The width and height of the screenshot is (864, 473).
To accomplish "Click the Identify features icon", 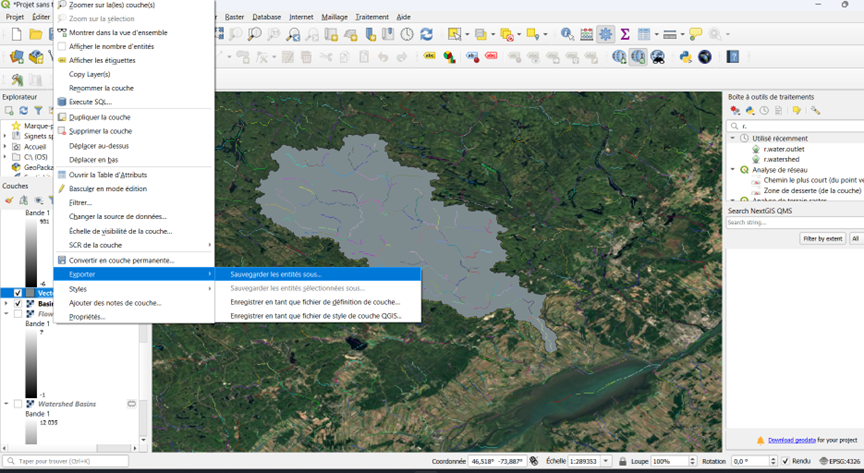I will click(567, 34).
